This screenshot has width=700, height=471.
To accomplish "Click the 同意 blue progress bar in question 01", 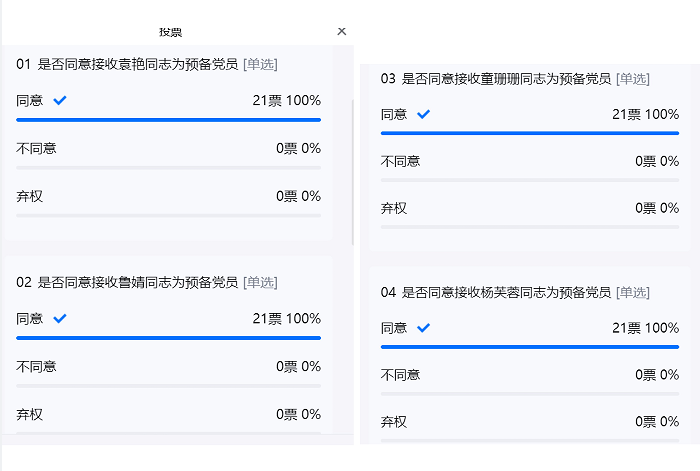I will (x=168, y=119).
